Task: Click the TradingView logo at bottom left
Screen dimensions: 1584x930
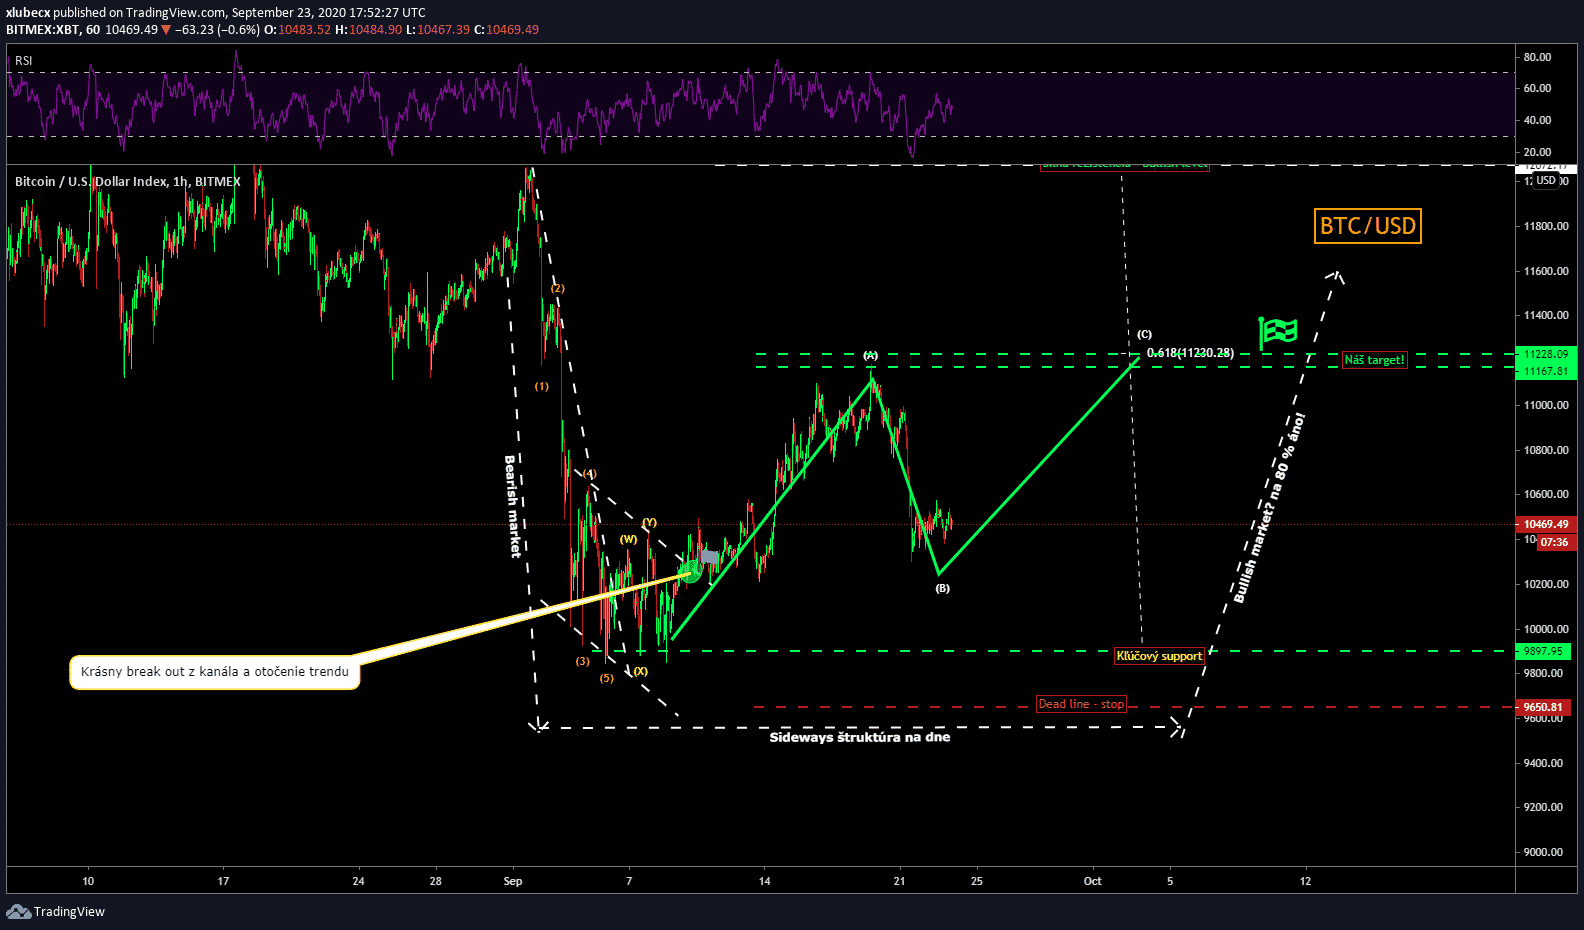Action: 56,911
